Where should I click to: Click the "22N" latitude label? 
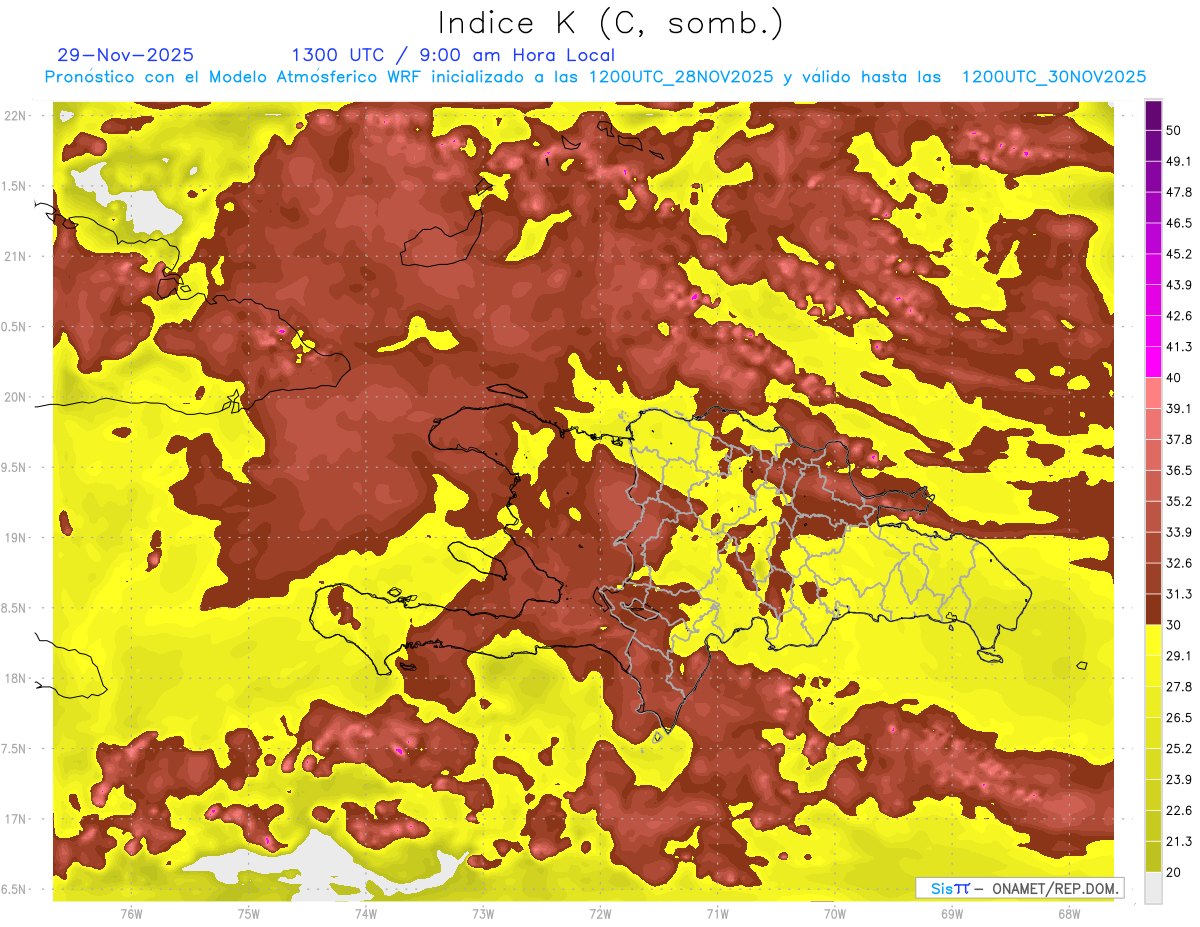tap(17, 116)
